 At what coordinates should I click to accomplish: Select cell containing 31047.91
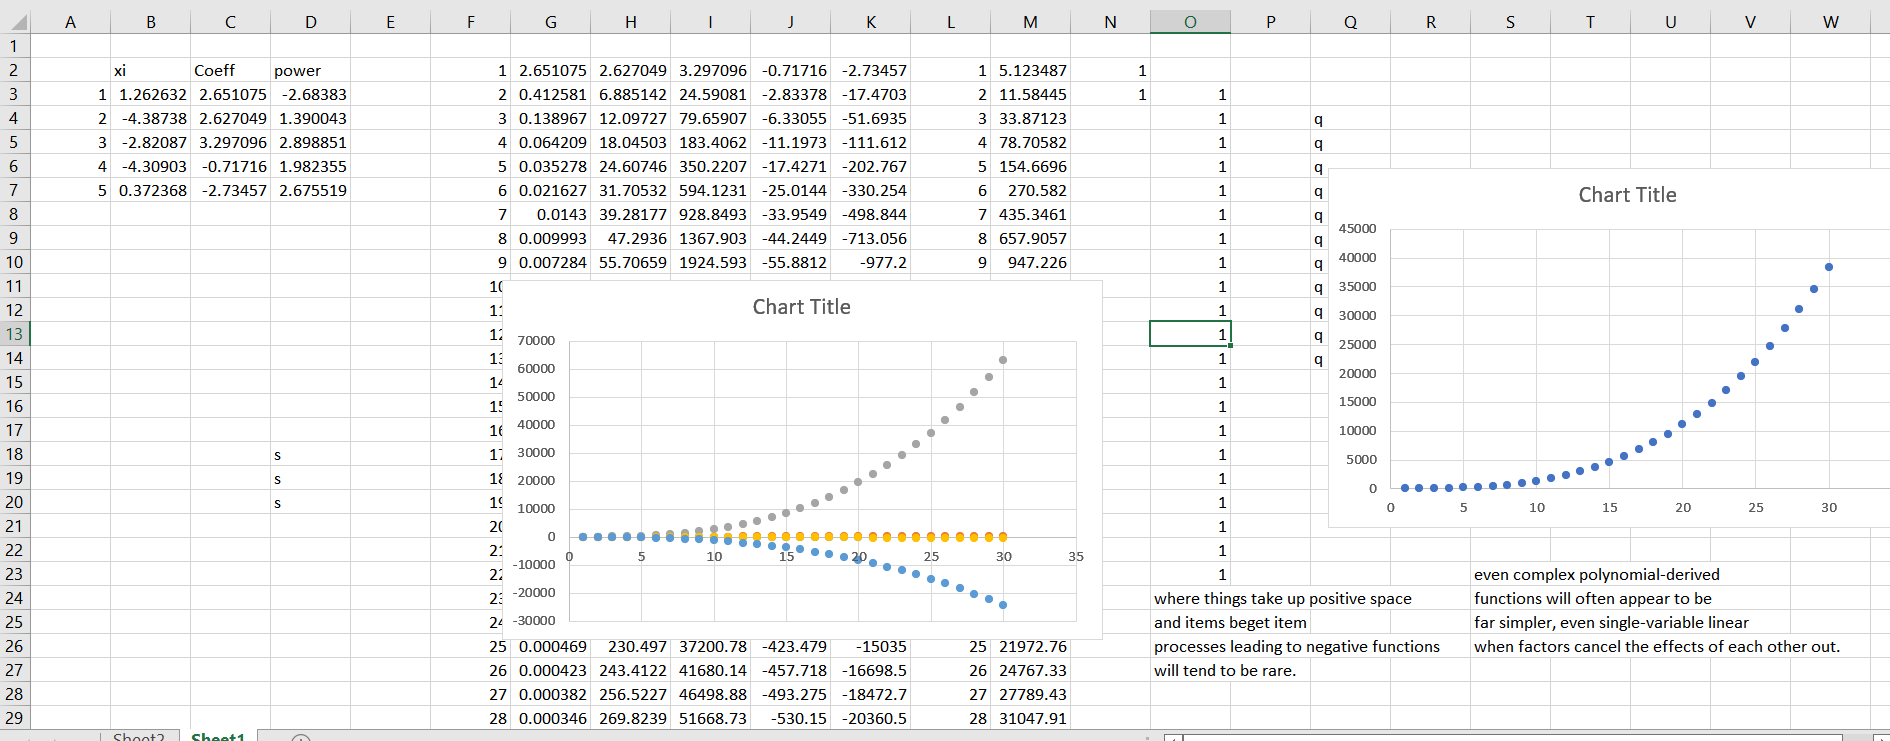pos(1030,718)
